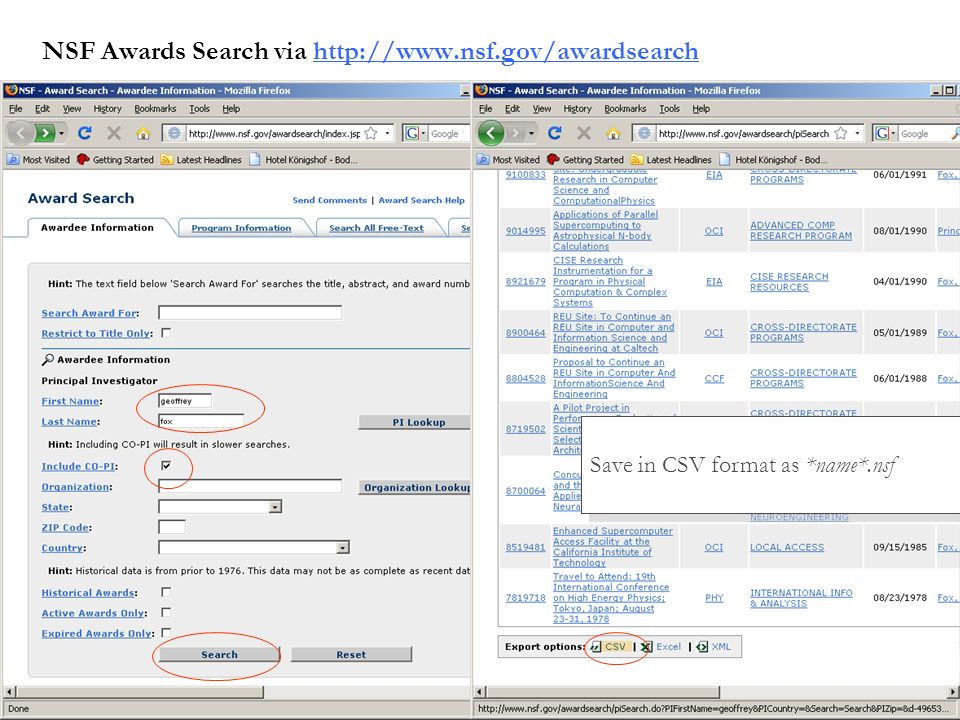This screenshot has width=960, height=720.
Task: Click the ZIP Code field
Action: click(171, 527)
